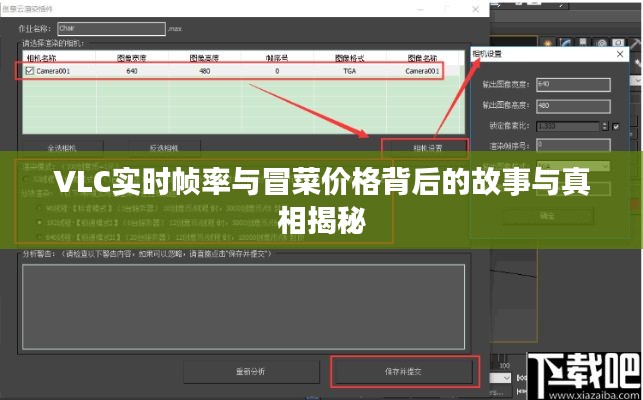Click the locked pixel ratio field 1.333

568,126
